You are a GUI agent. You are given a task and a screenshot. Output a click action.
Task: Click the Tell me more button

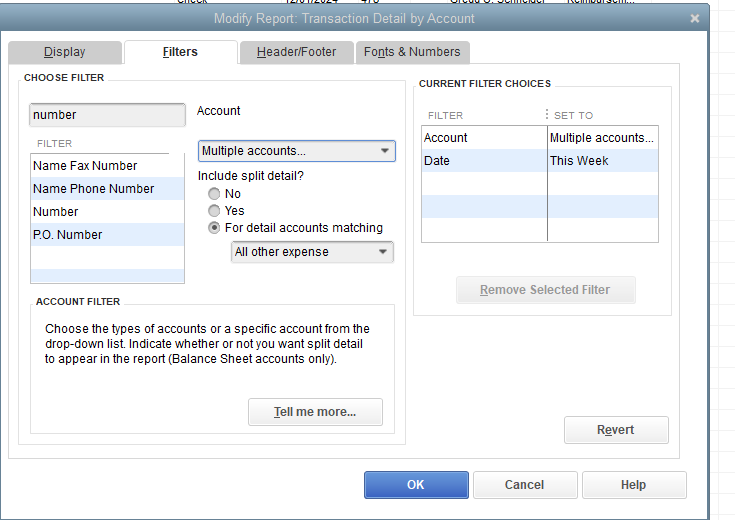315,412
